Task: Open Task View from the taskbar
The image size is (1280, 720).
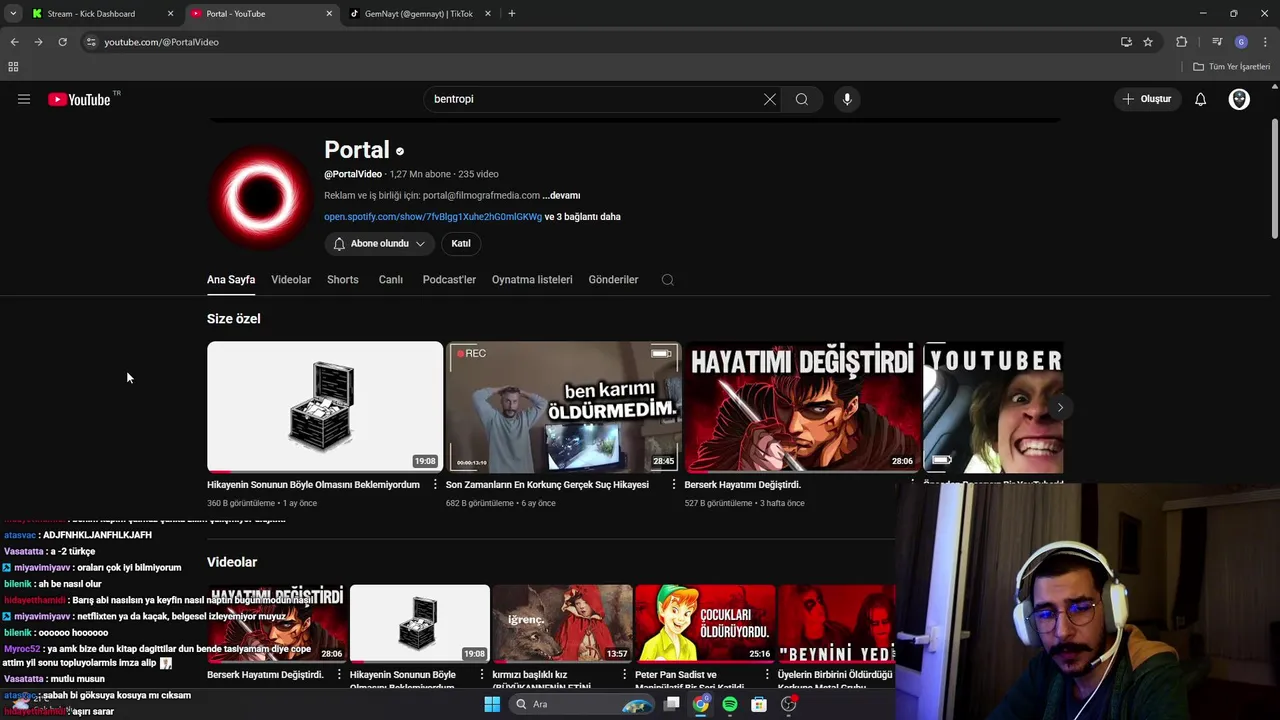Action: point(672,704)
